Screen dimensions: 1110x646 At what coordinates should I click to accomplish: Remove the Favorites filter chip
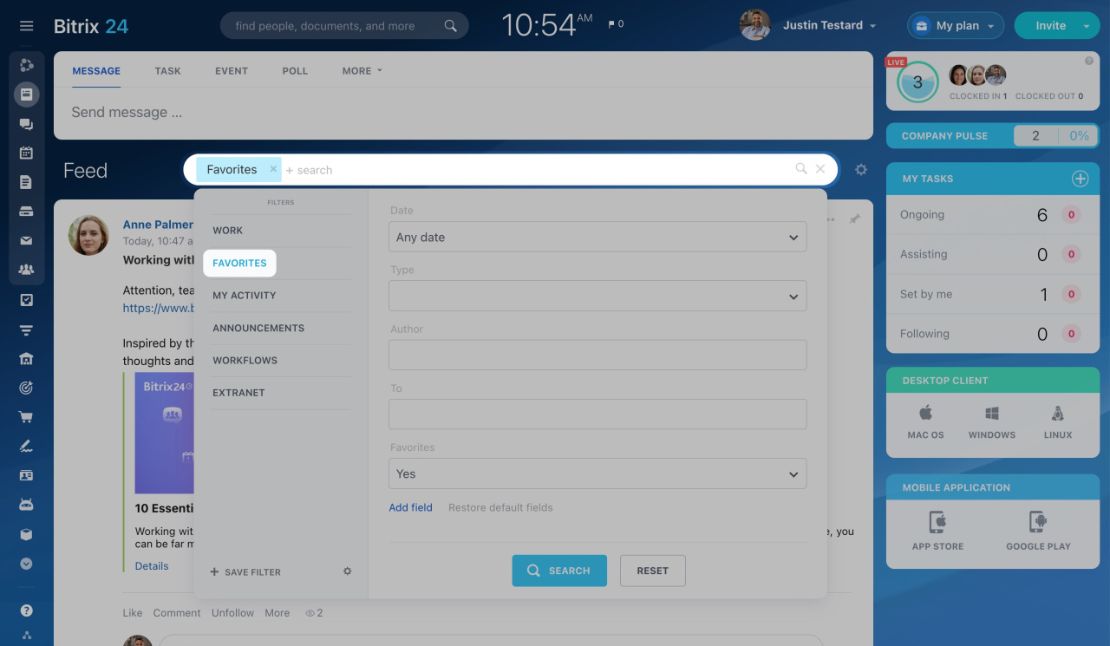[x=273, y=169]
